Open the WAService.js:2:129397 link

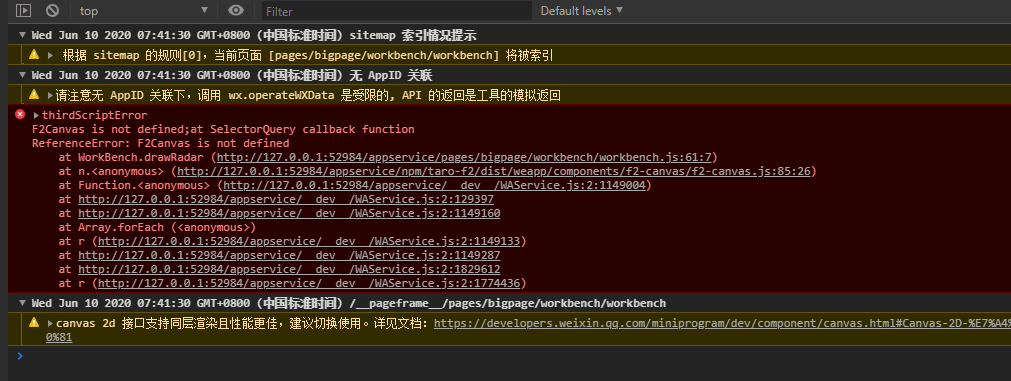(x=286, y=199)
